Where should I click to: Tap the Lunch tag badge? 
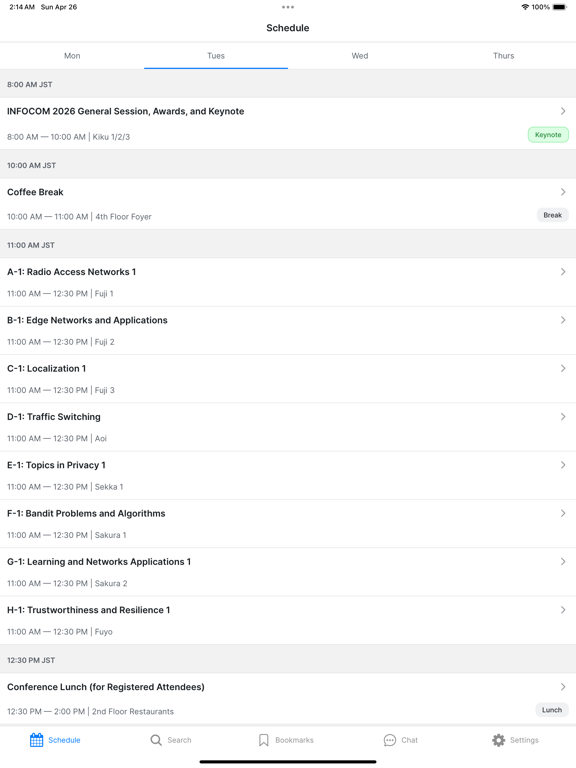[552, 710]
